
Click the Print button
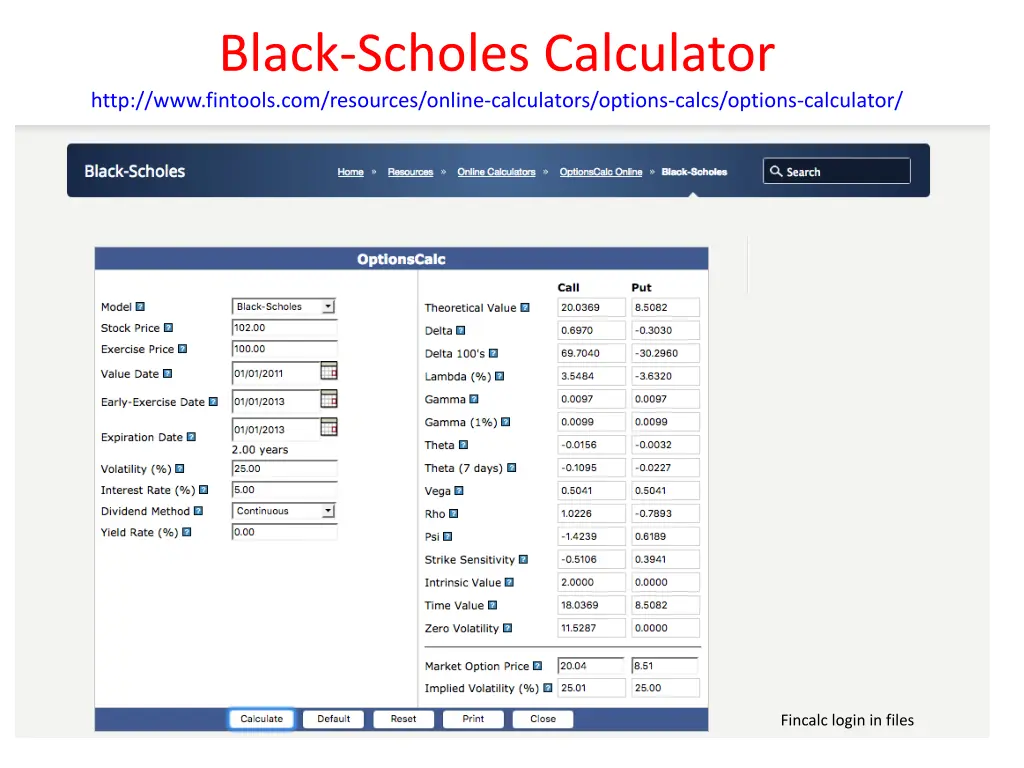coord(473,719)
